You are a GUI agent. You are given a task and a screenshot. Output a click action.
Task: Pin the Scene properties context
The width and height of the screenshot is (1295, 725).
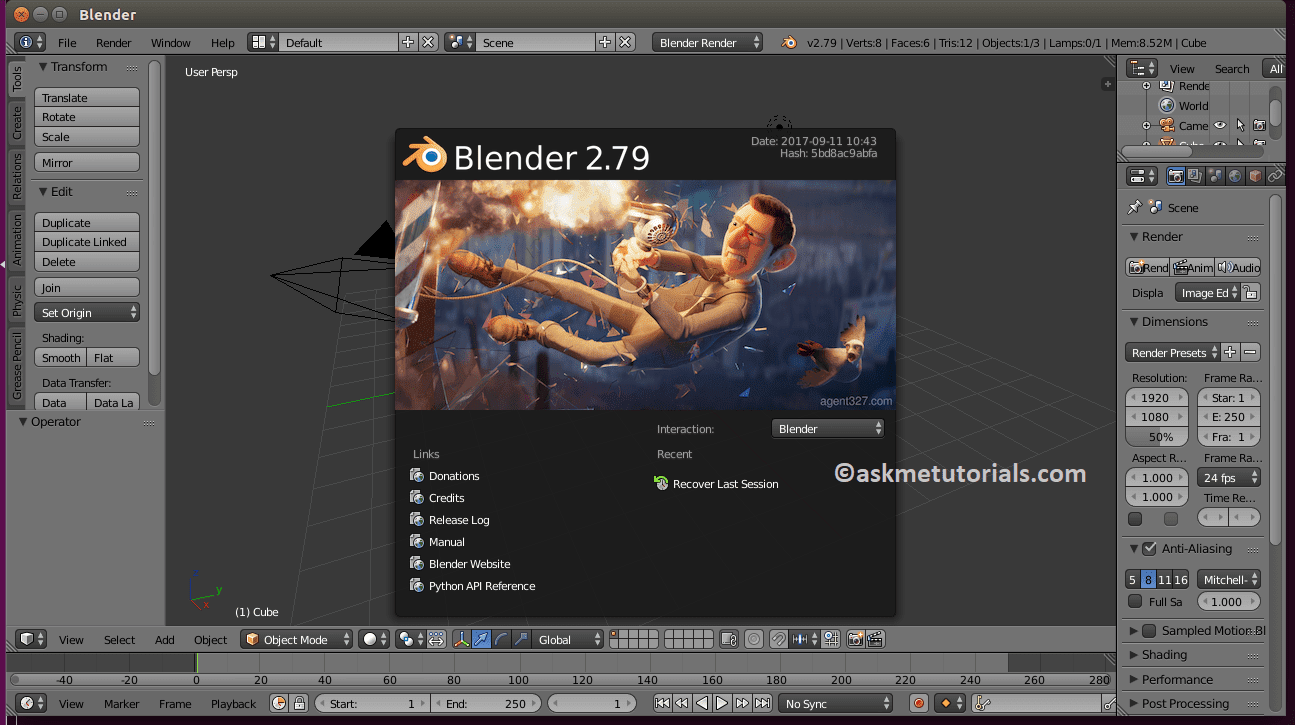tap(1134, 207)
